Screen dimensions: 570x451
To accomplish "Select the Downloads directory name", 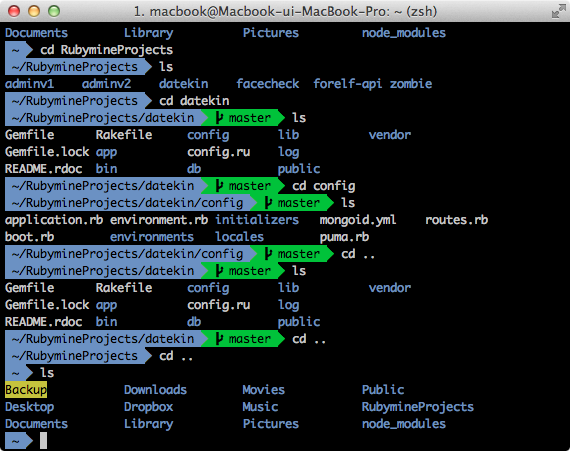I will click(155, 390).
